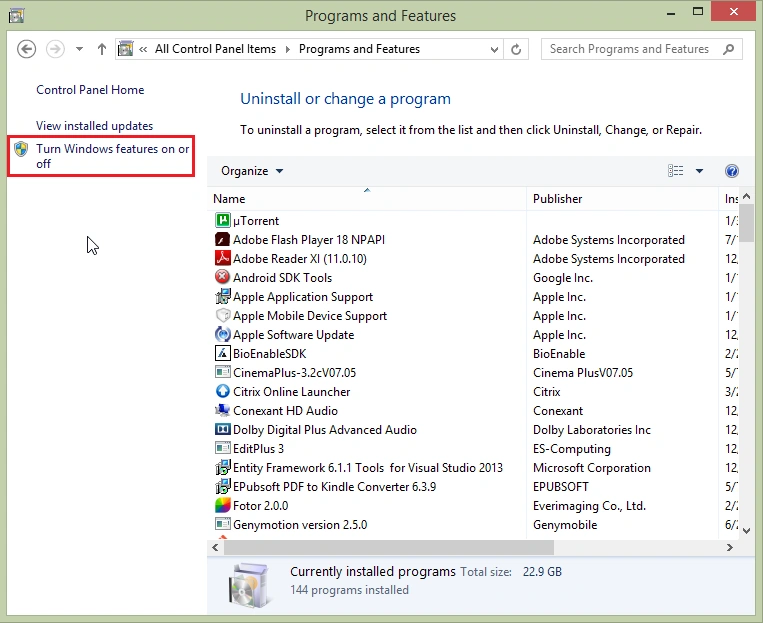Click Everimaging Co., Ltd. publisher cell
The image size is (763, 623).
coord(589,505)
